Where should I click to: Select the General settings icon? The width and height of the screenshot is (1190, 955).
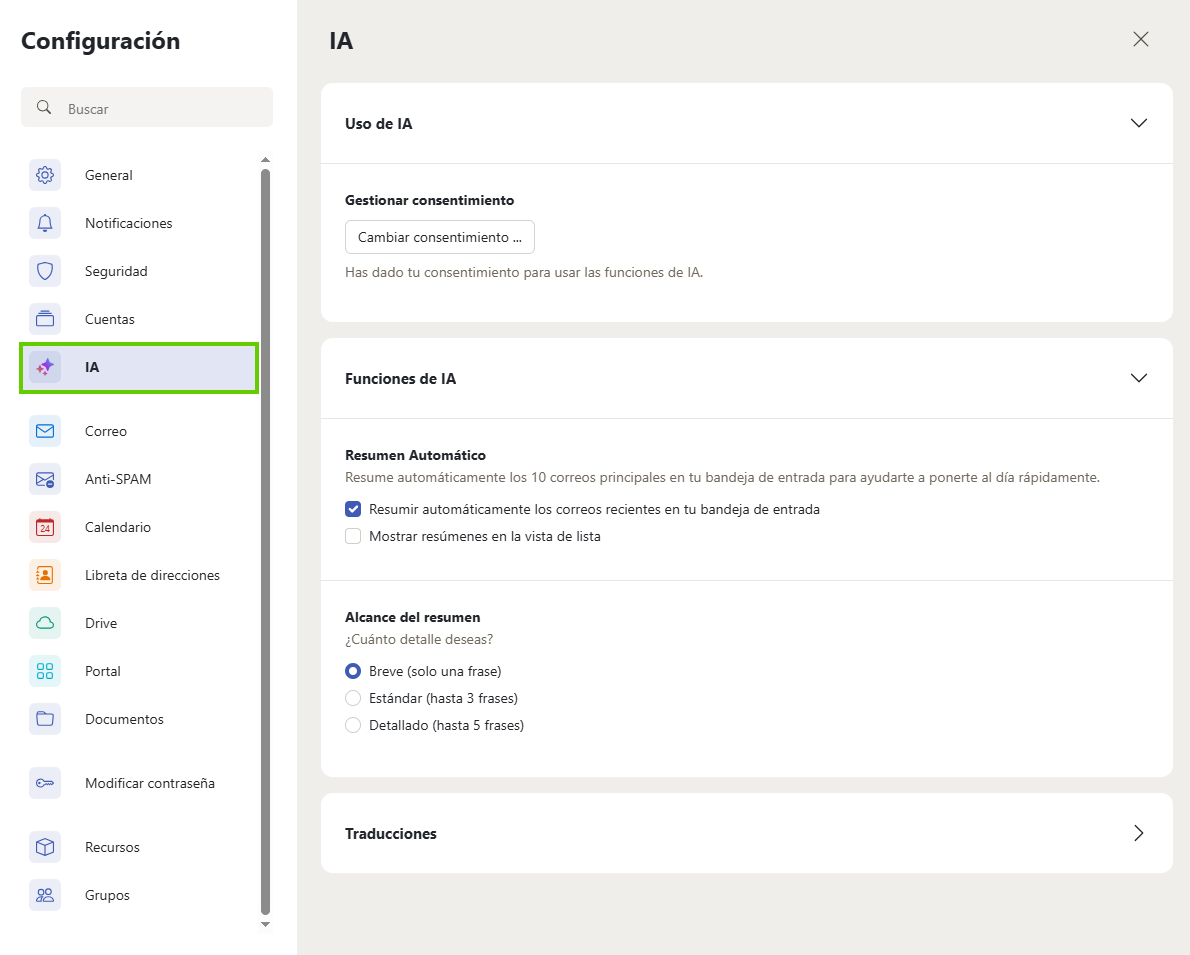pos(45,175)
